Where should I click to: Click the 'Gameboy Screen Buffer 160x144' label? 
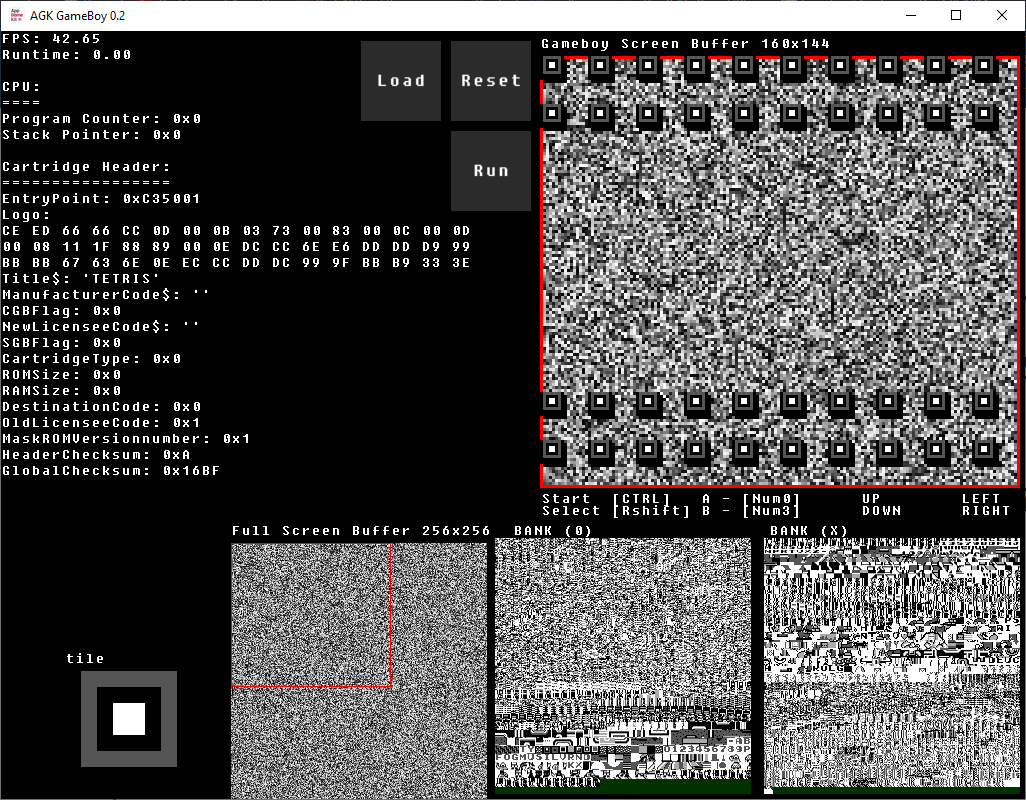(686, 44)
